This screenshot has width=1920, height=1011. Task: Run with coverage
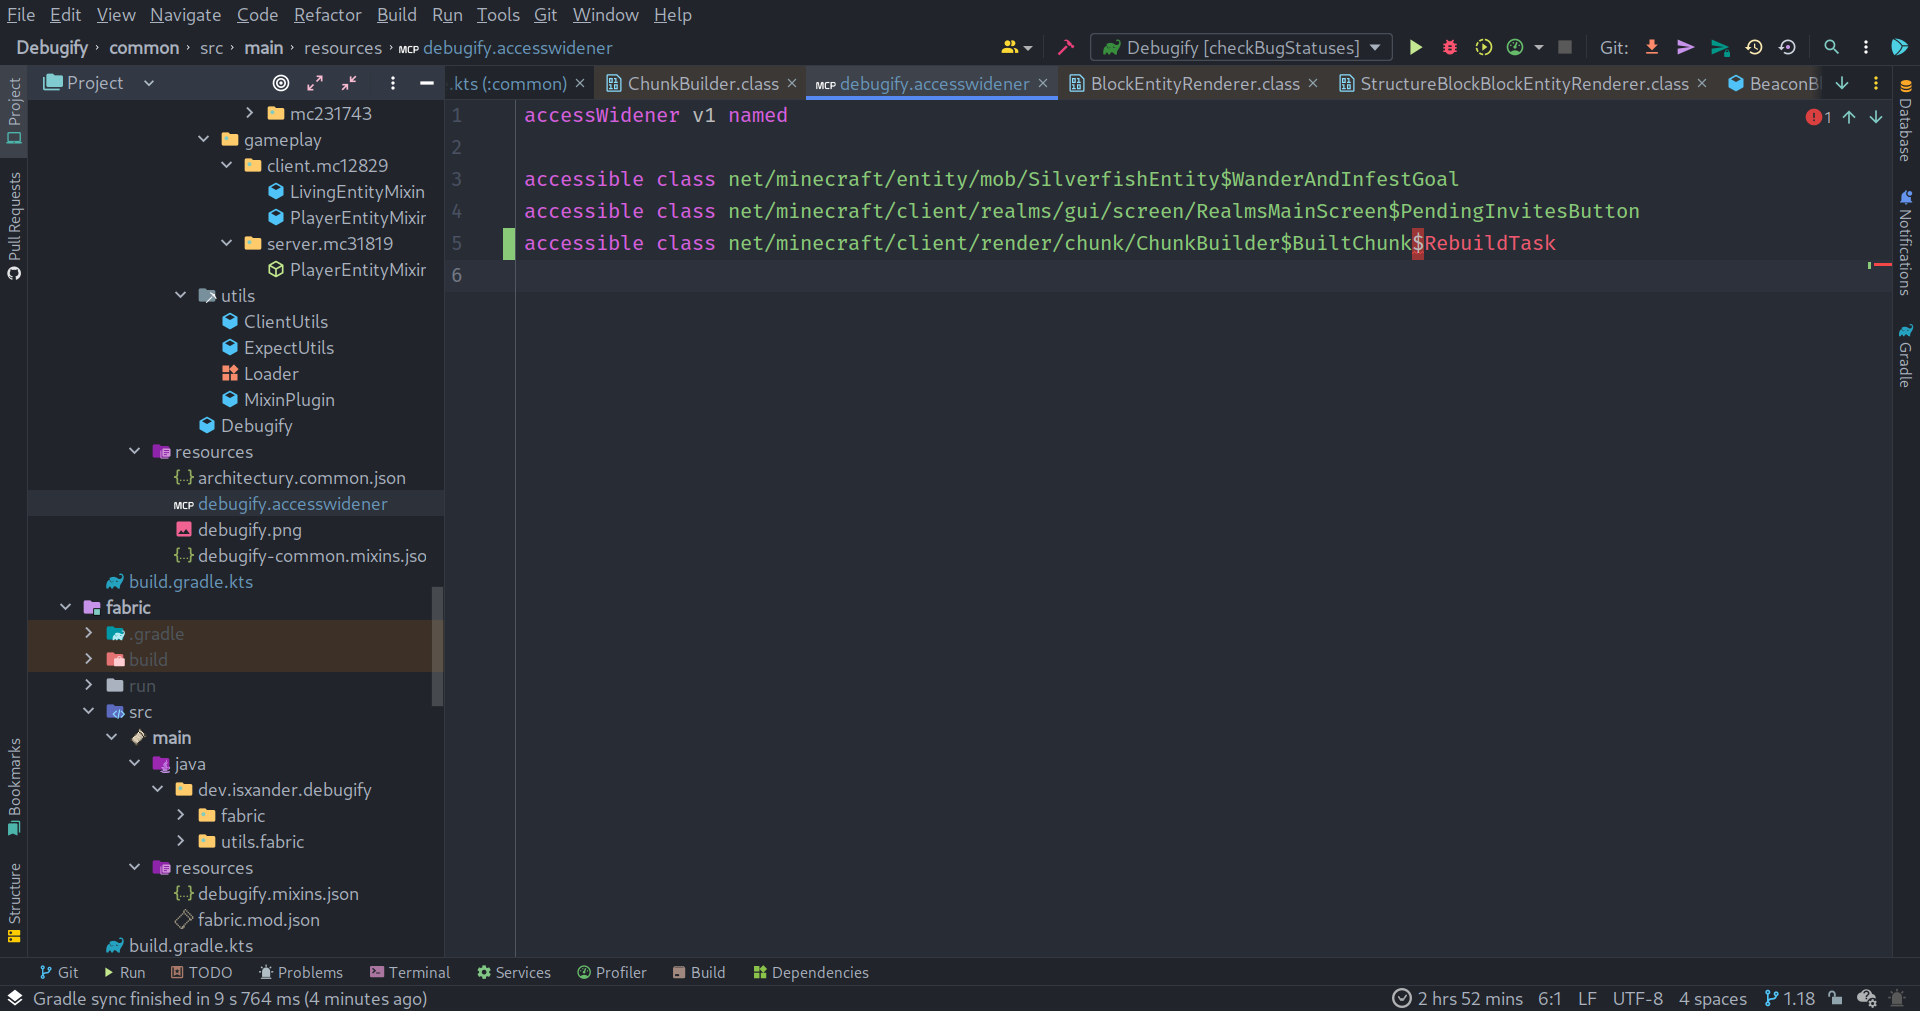(x=1484, y=47)
